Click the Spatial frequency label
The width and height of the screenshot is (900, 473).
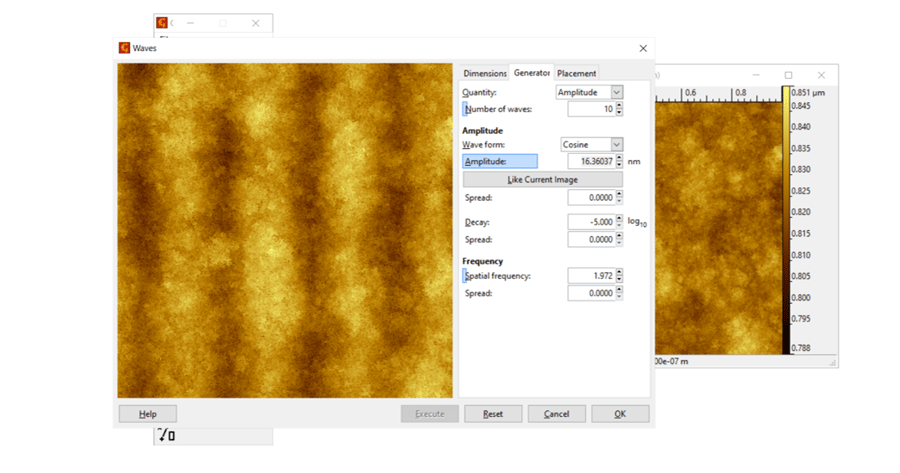click(498, 276)
